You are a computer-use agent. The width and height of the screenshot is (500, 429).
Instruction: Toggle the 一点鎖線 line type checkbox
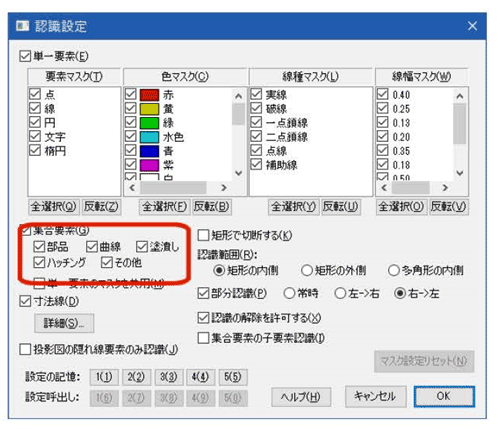click(x=256, y=122)
